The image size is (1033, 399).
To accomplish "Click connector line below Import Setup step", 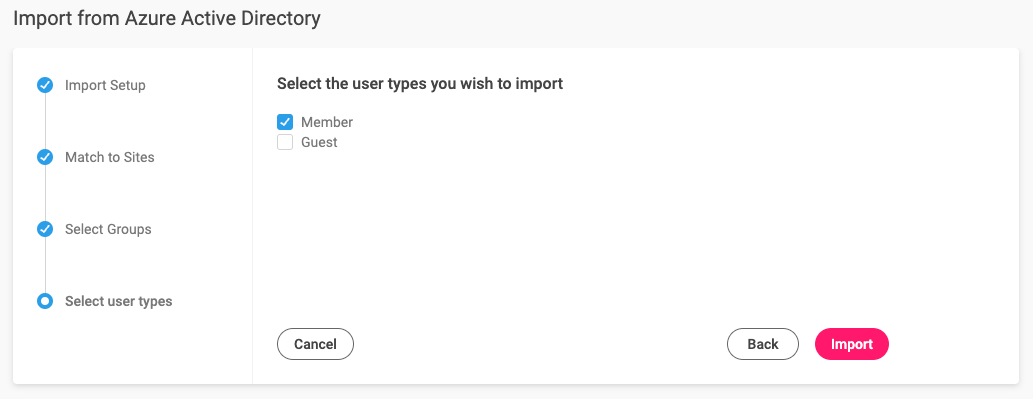I will pyautogui.click(x=45, y=121).
